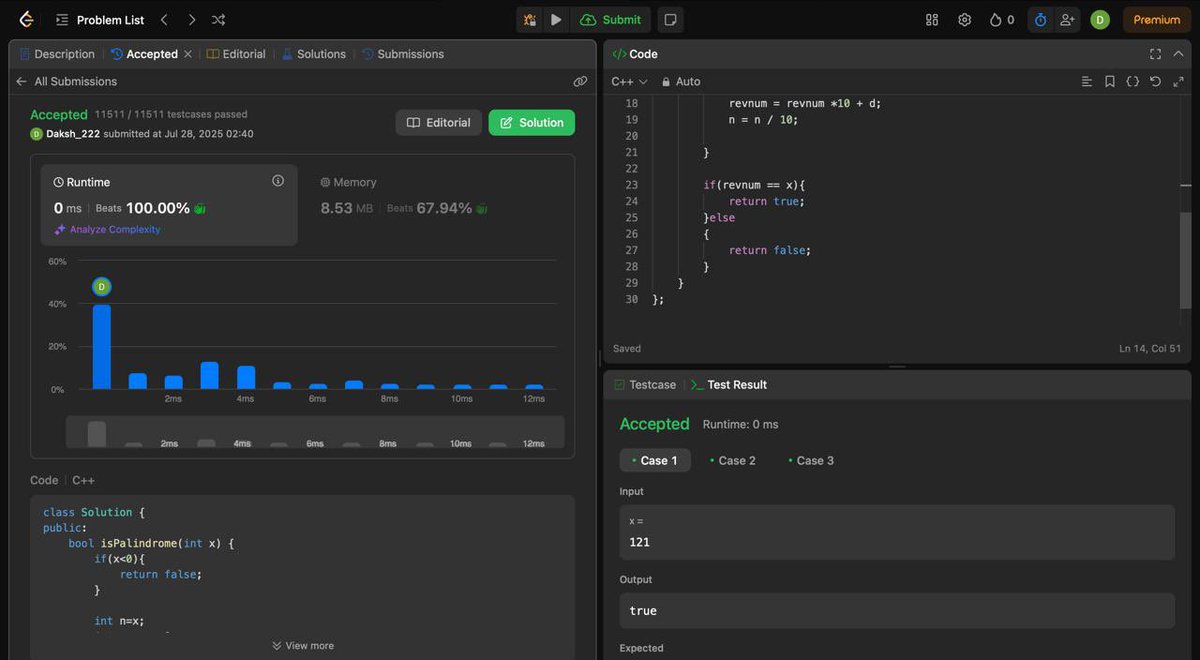Copy submission link icon
1200x660 pixels.
point(580,81)
